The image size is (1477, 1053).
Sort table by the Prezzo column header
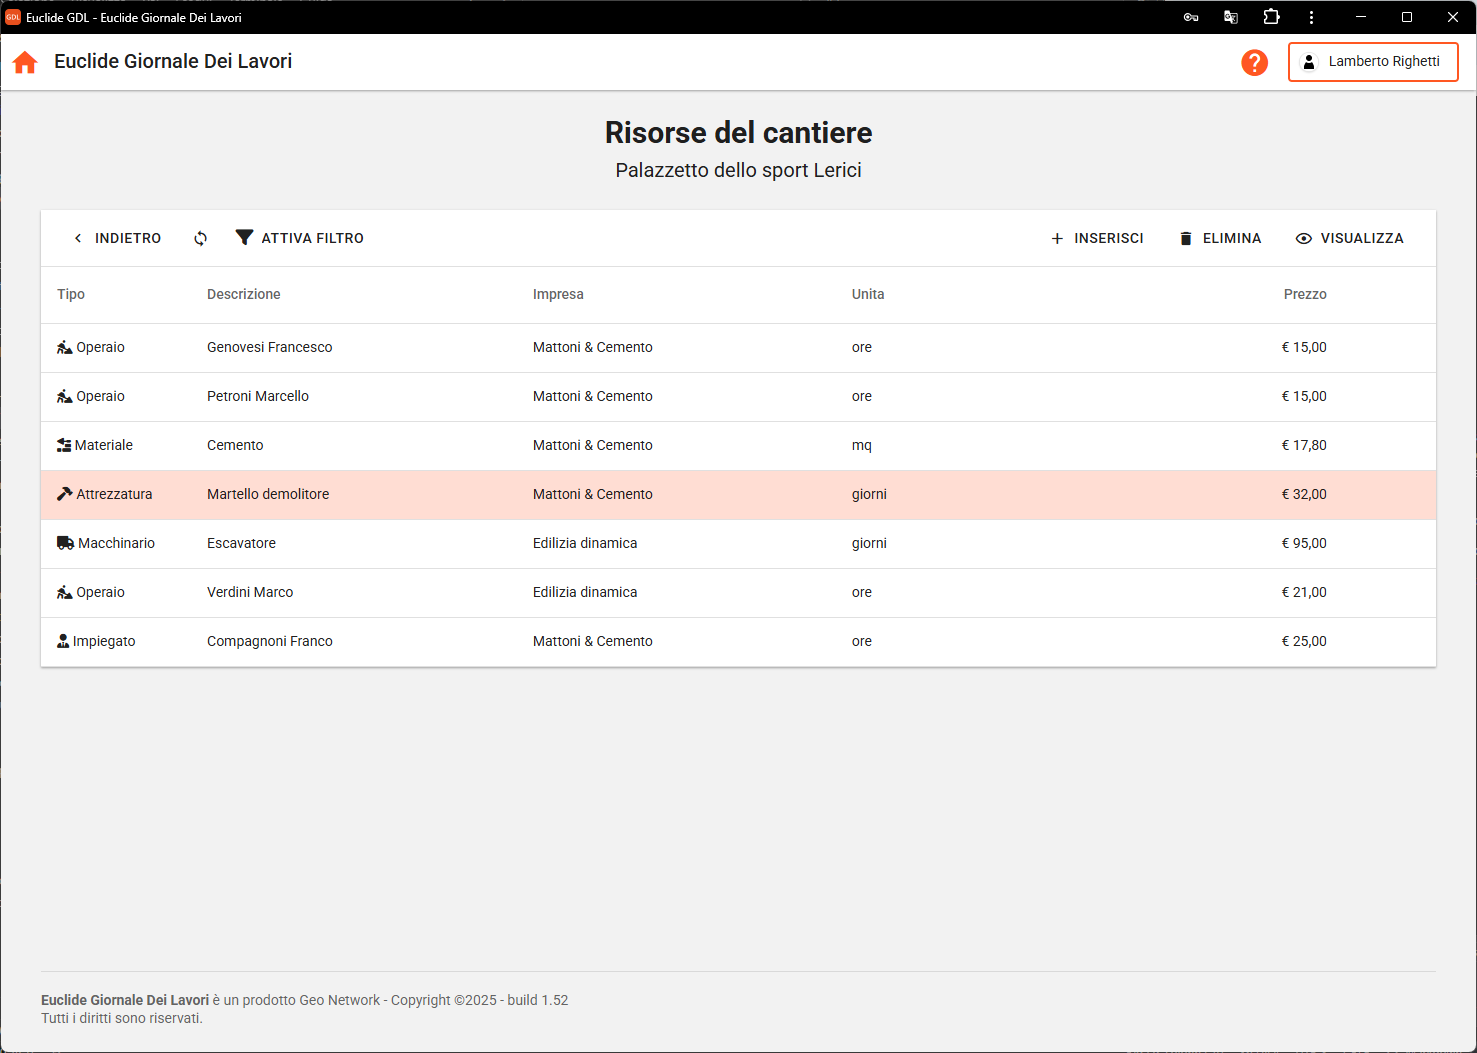tap(1304, 294)
